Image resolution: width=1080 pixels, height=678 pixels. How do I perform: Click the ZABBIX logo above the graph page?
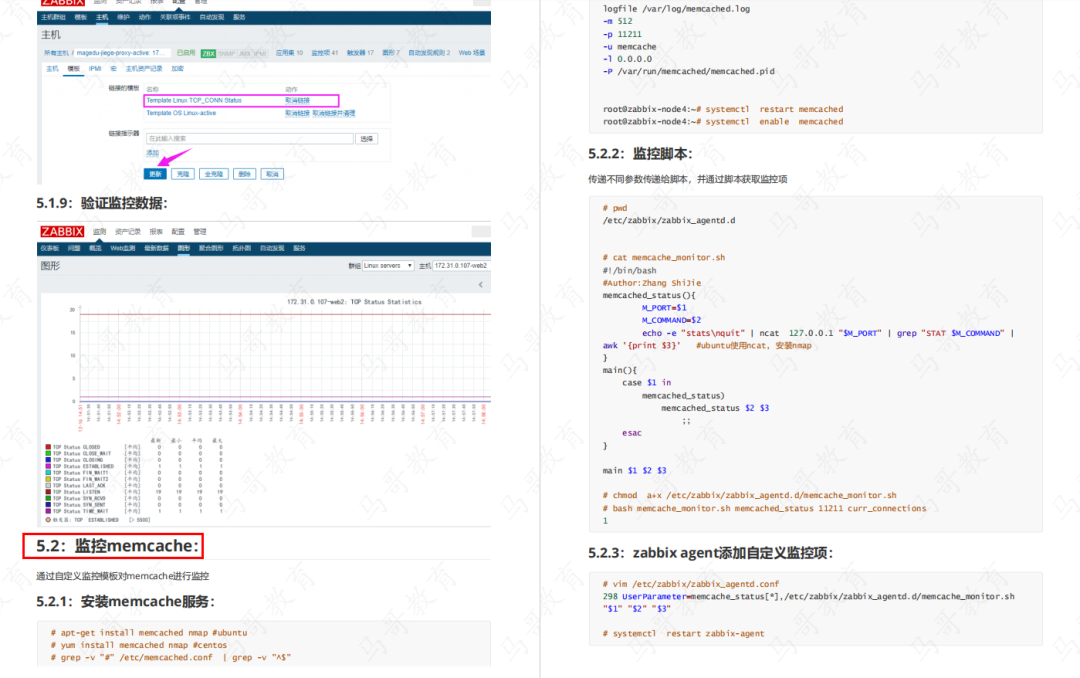62,232
